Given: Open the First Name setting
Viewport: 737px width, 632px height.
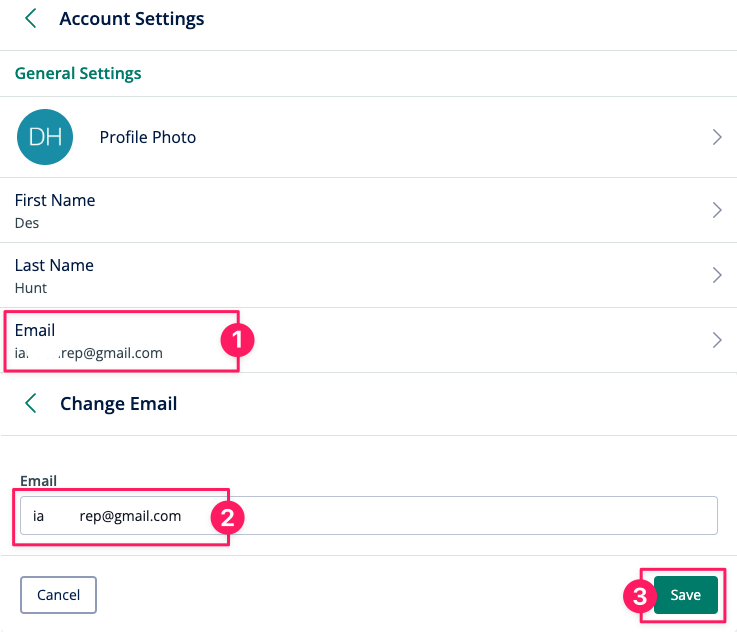Looking at the screenshot, I should pos(368,211).
